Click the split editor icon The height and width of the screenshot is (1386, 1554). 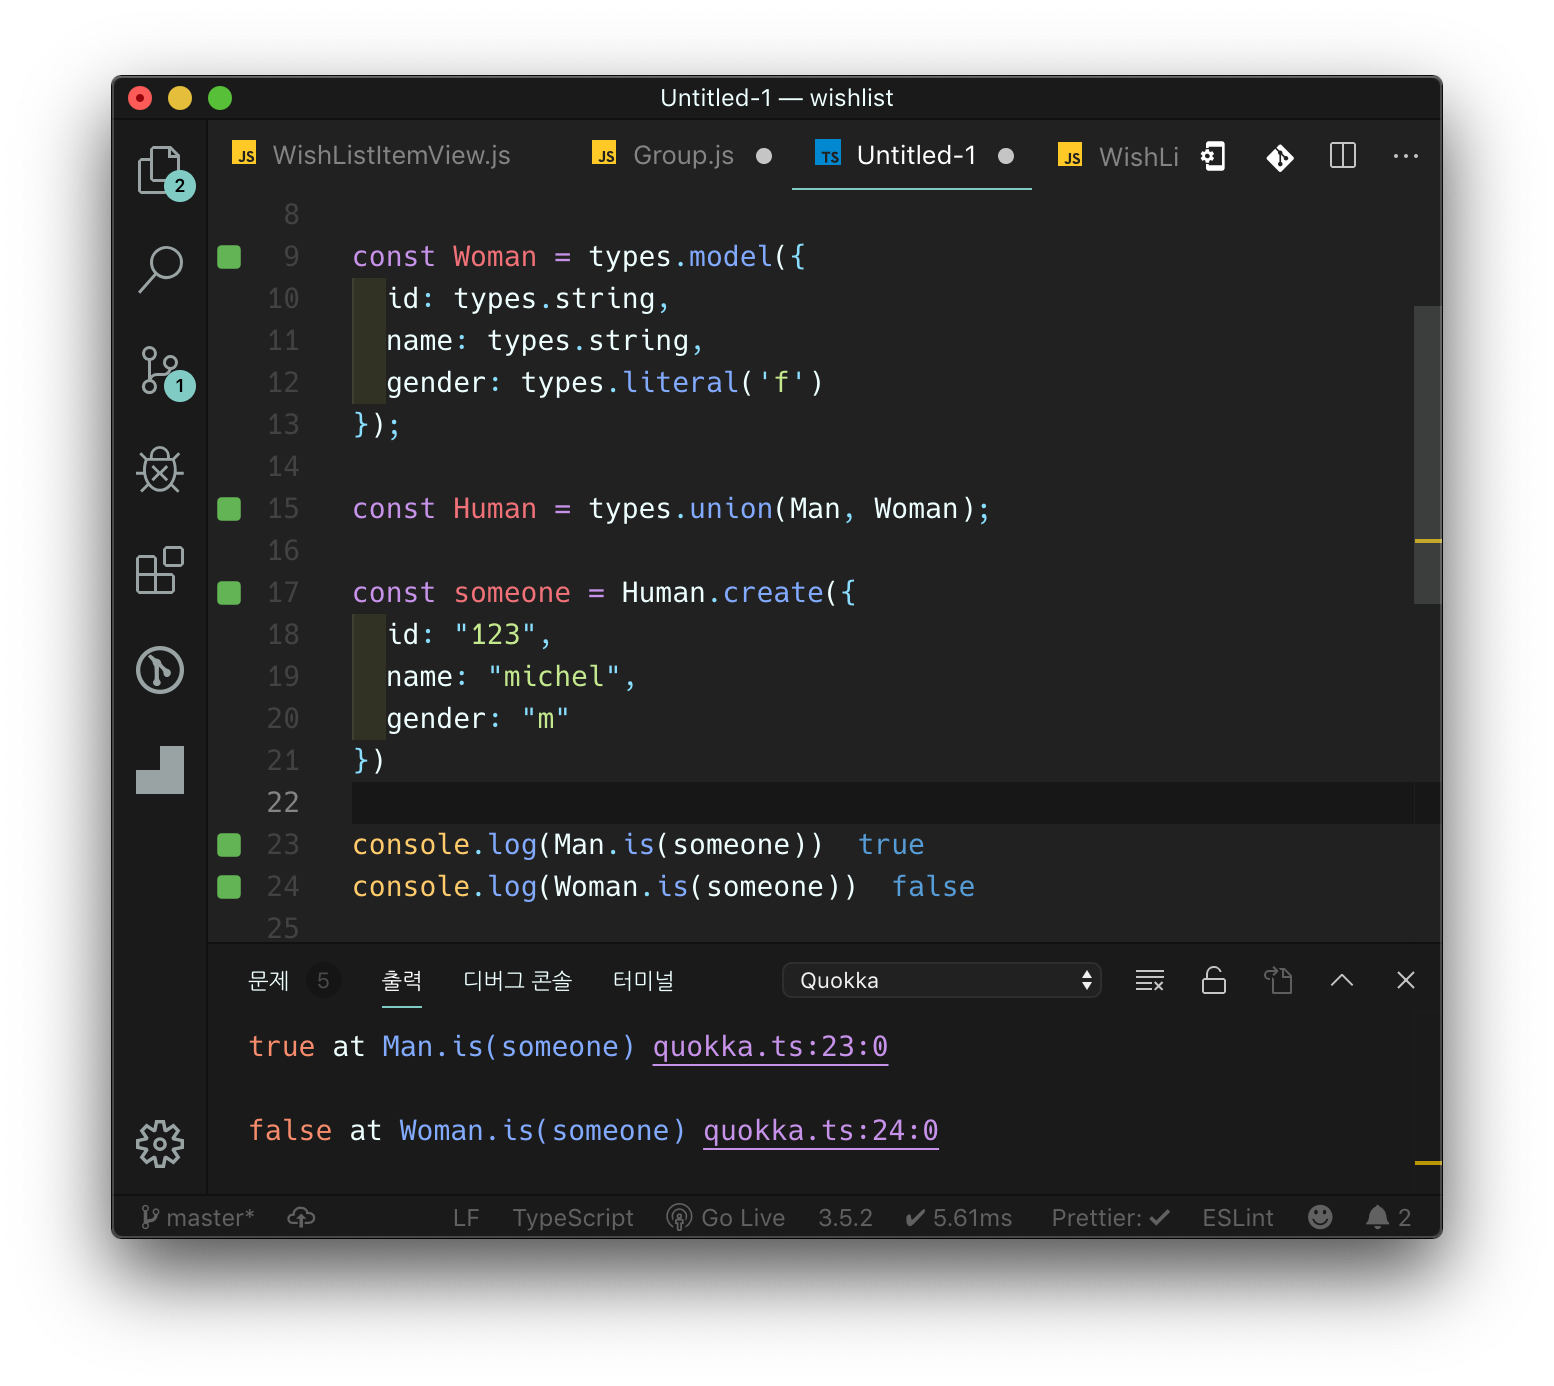[1342, 156]
